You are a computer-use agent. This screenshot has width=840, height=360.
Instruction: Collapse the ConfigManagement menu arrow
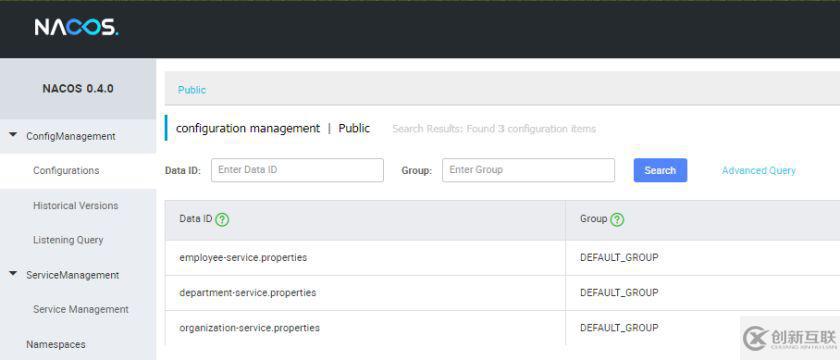pyautogui.click(x=13, y=136)
